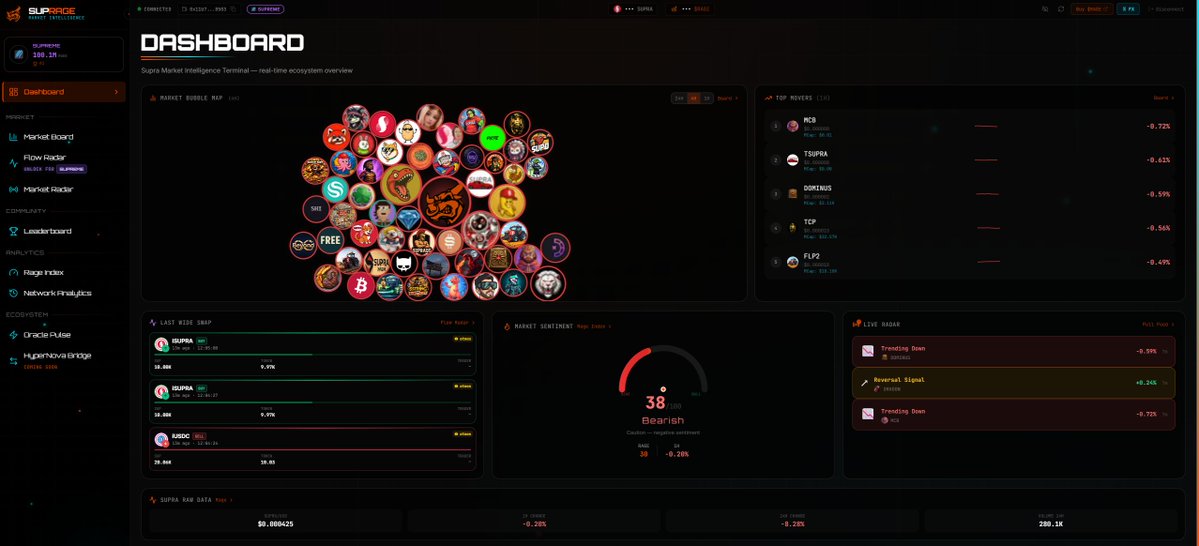Copy the wallet address icon in top bar
This screenshot has width=1199, height=546.
click(x=232, y=9)
